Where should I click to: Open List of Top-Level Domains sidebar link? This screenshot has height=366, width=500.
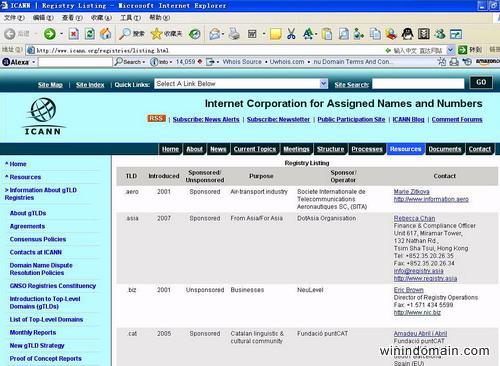click(x=46, y=319)
